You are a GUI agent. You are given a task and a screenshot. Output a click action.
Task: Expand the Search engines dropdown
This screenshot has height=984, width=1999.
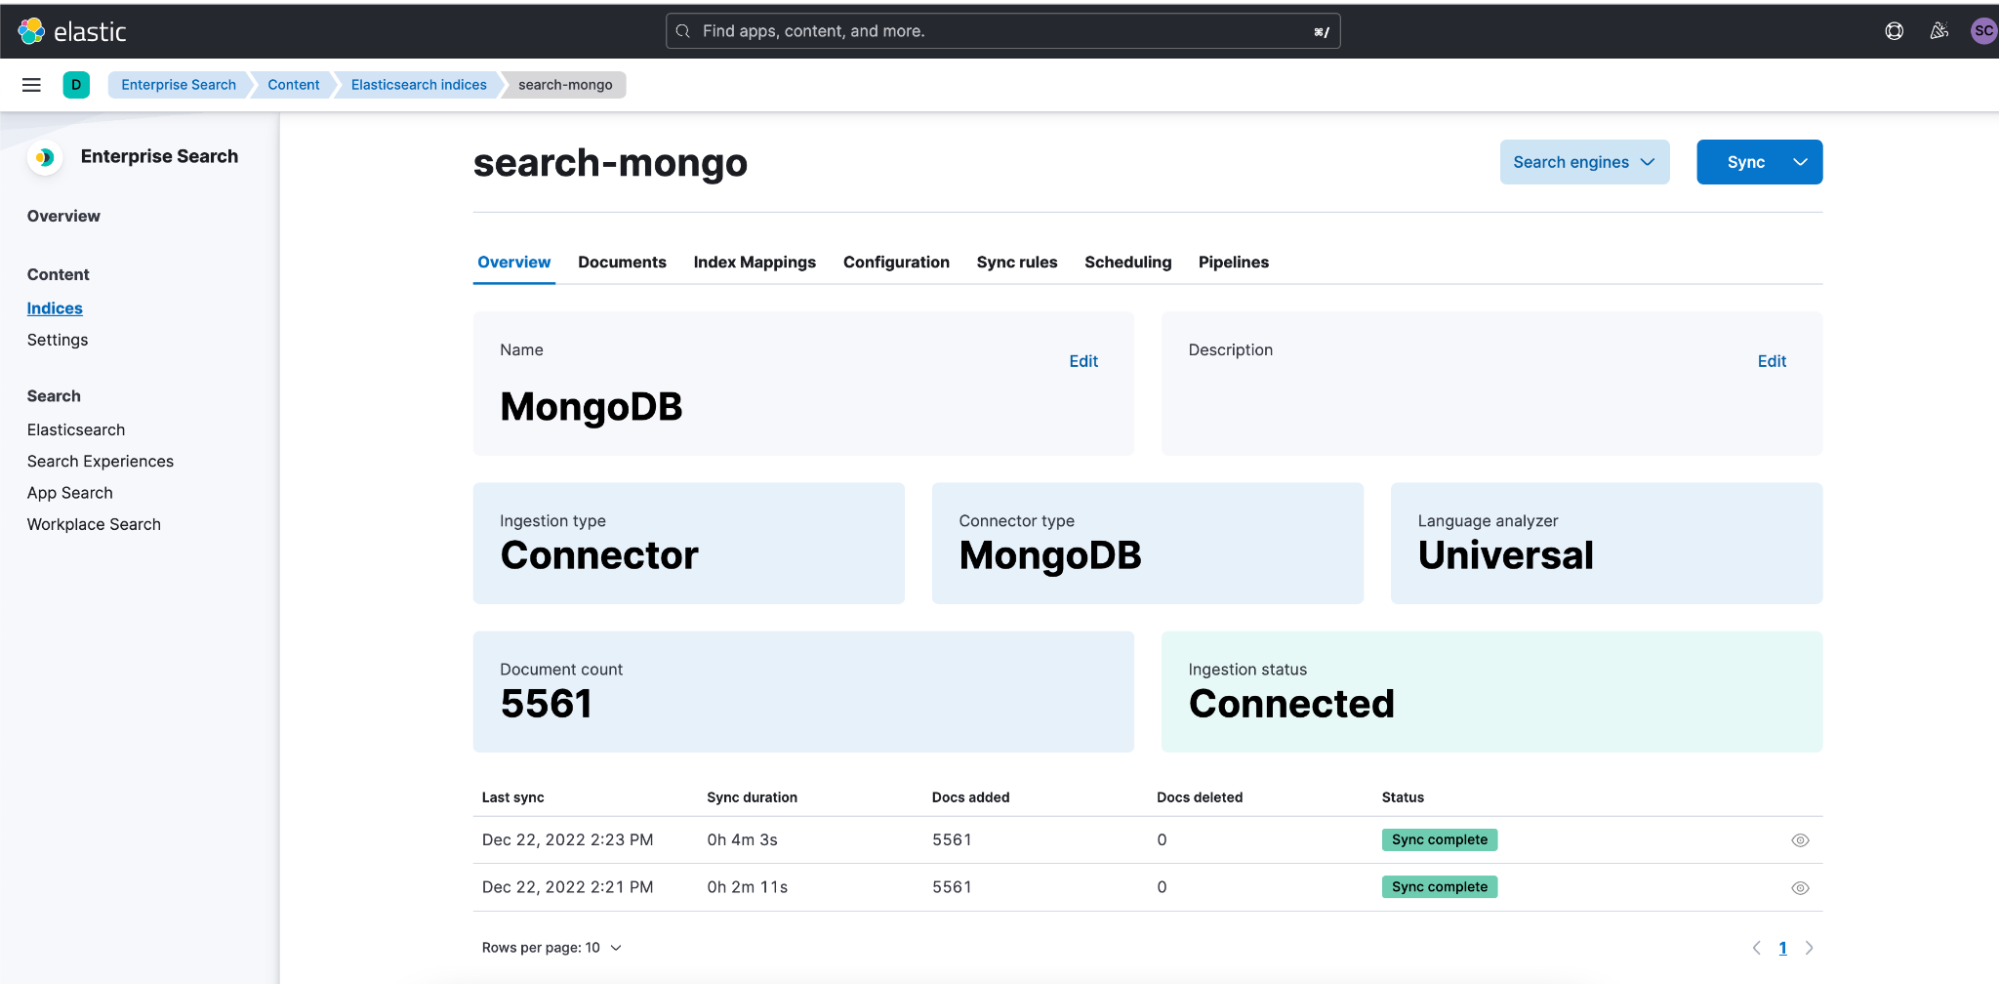click(x=1584, y=162)
